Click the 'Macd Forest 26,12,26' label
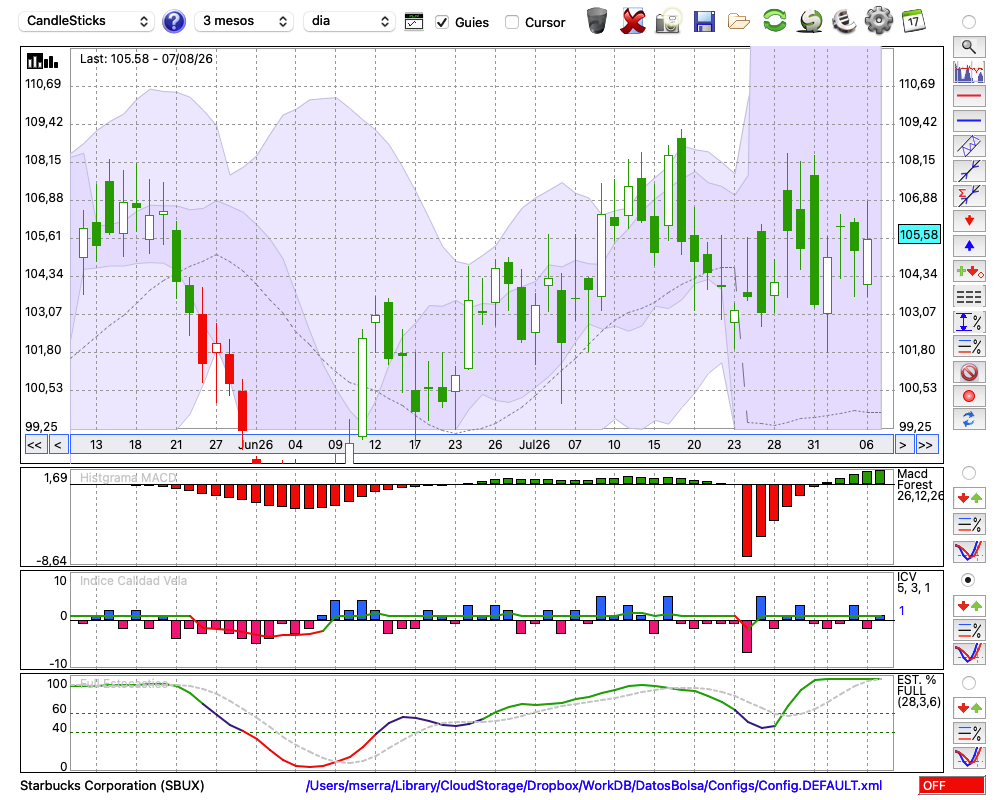The width and height of the screenshot is (1000, 800). pos(919,485)
